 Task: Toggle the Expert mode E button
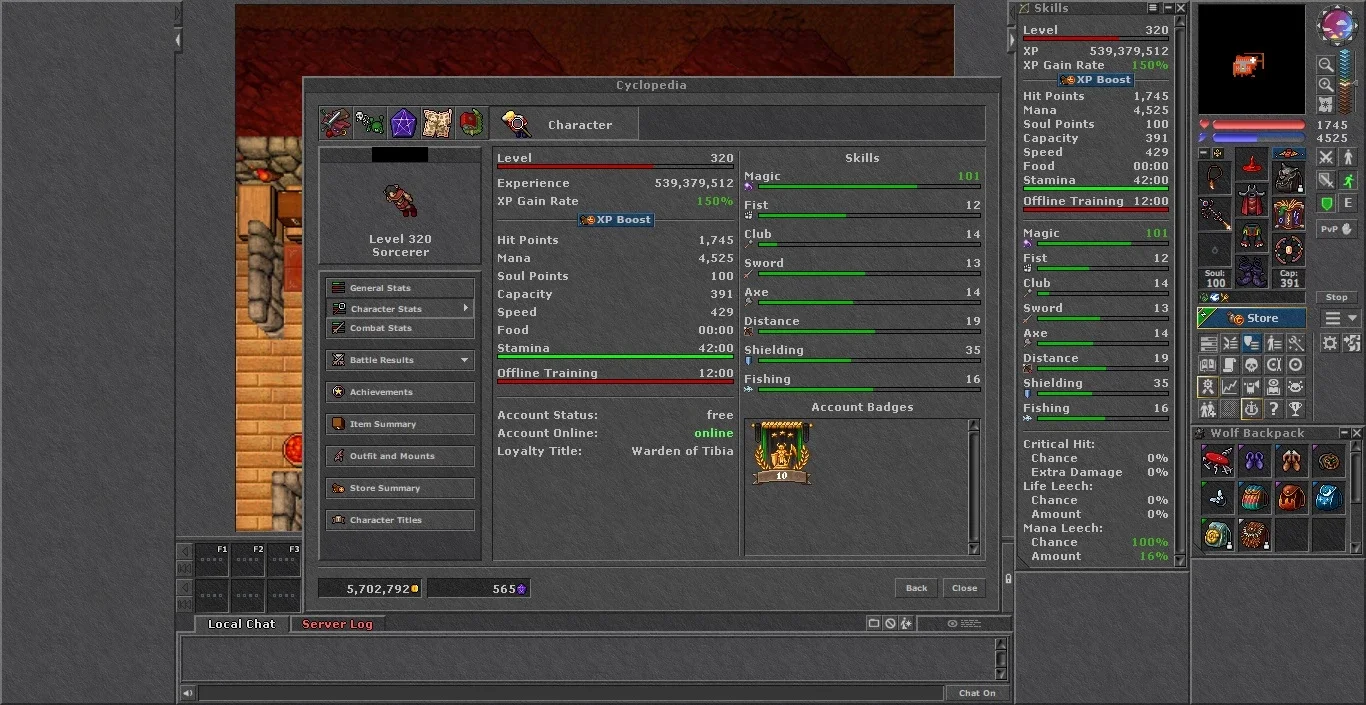point(1348,204)
